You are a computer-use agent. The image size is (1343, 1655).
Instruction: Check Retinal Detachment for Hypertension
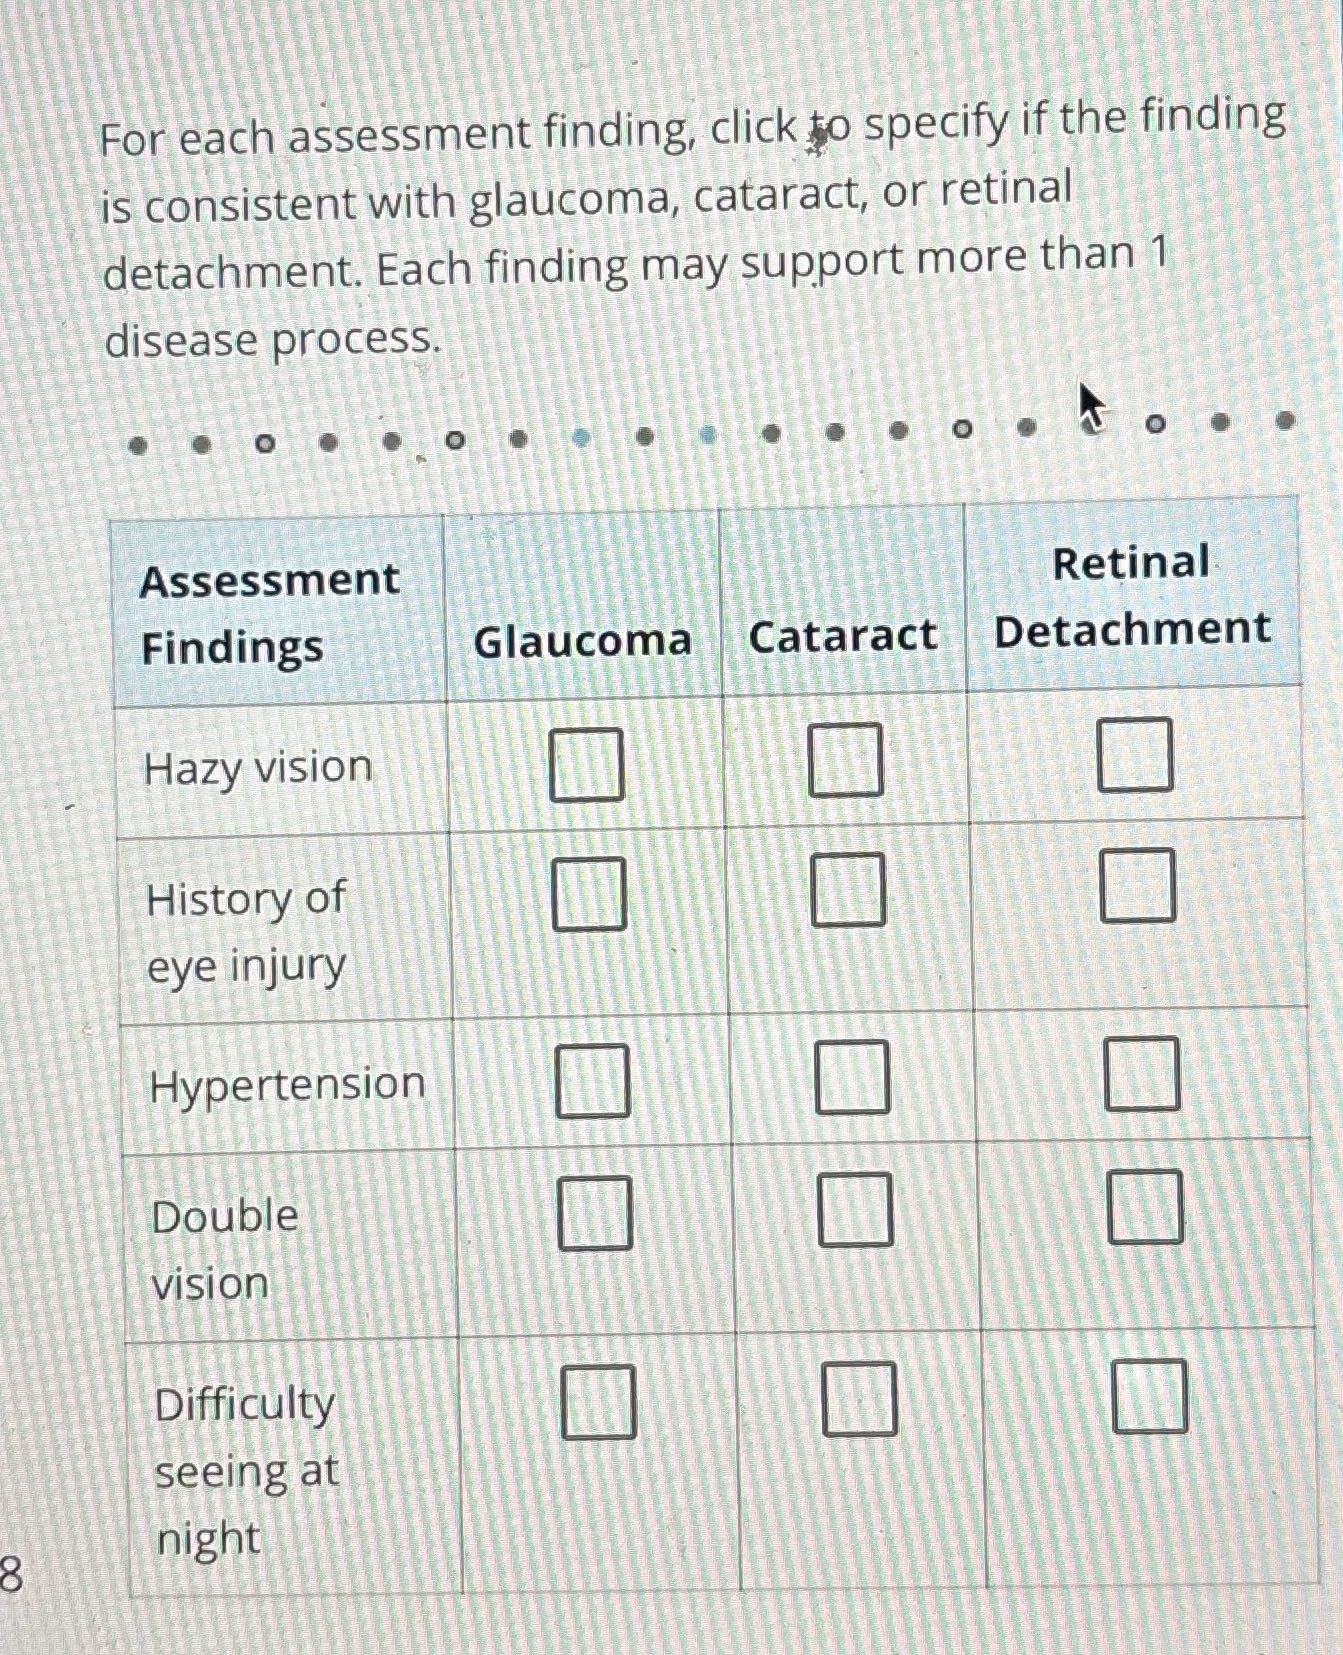point(1144,1075)
